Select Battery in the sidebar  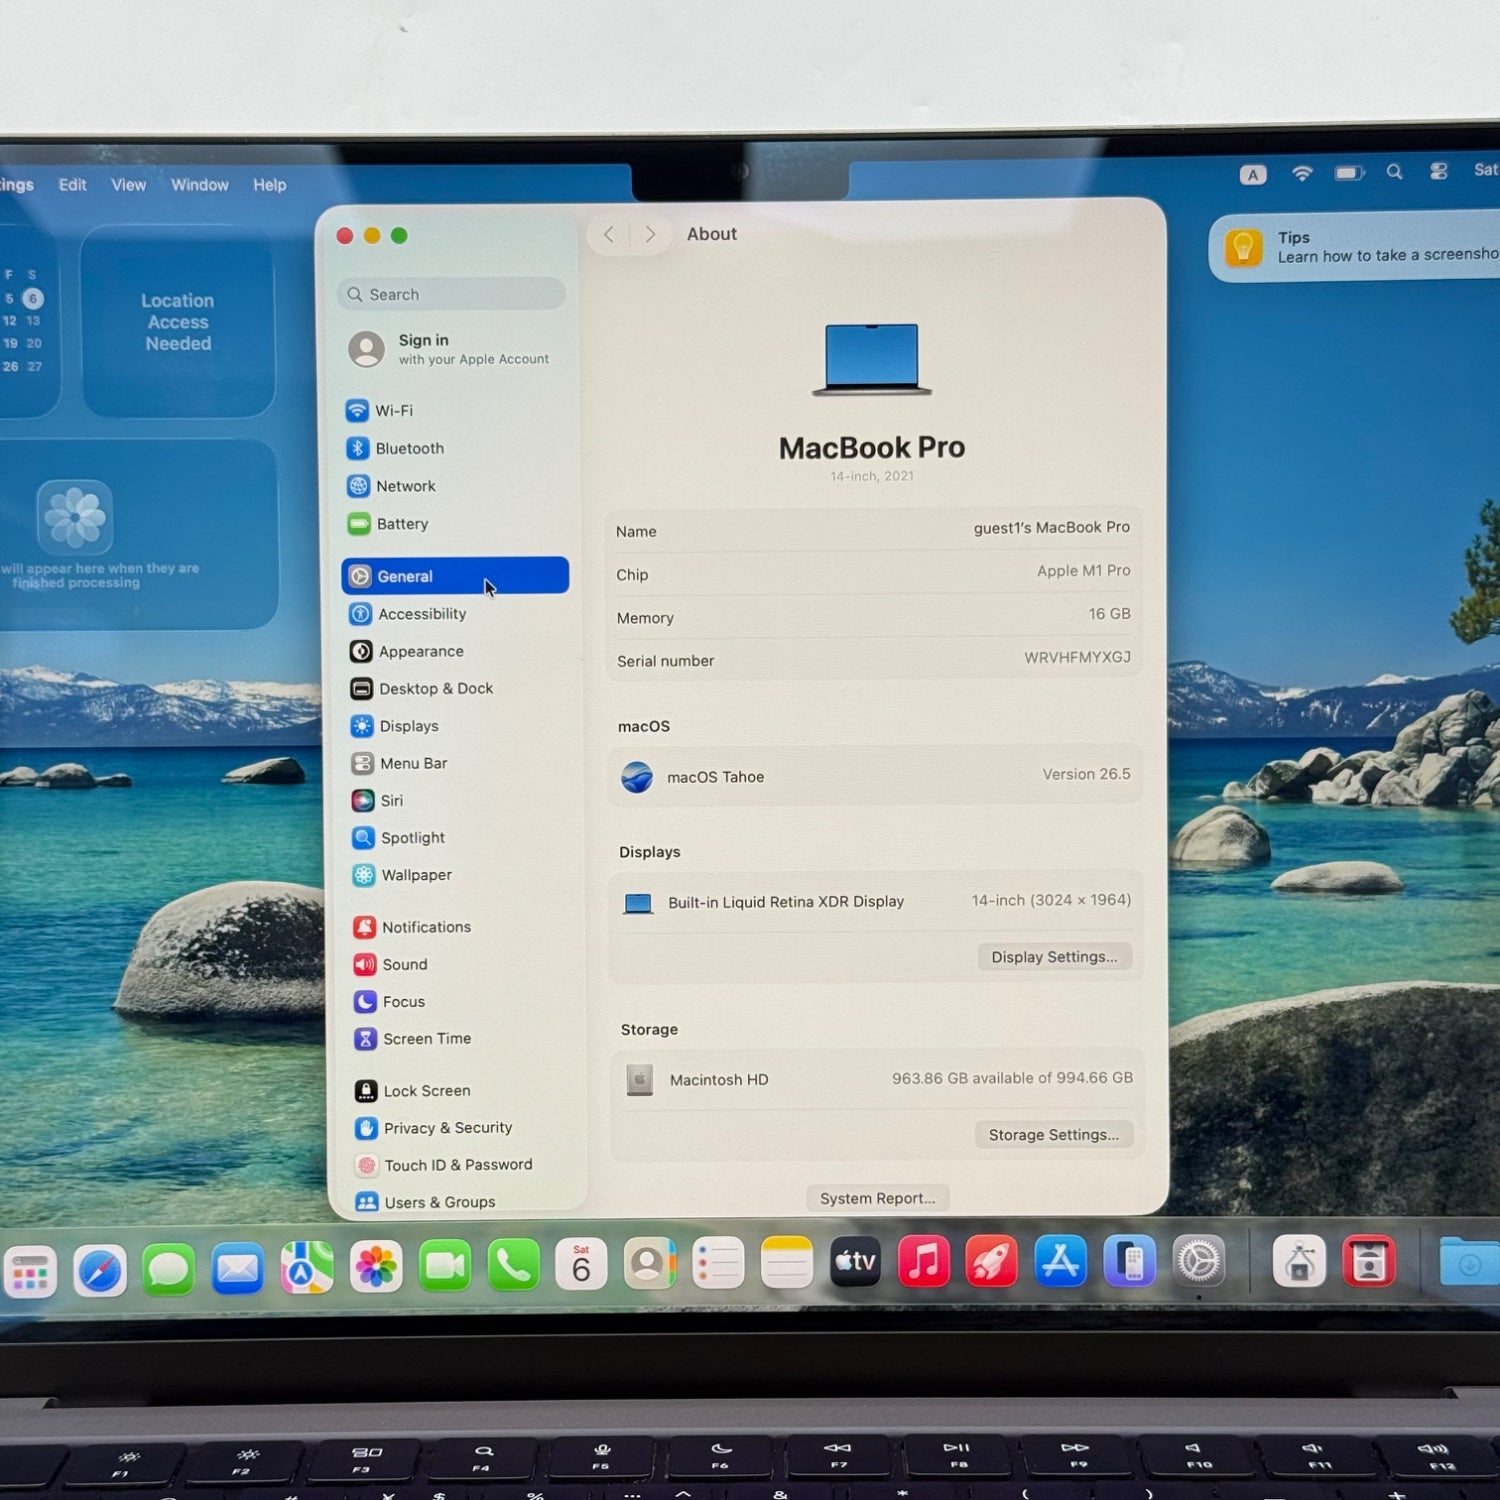pyautogui.click(x=455, y=523)
